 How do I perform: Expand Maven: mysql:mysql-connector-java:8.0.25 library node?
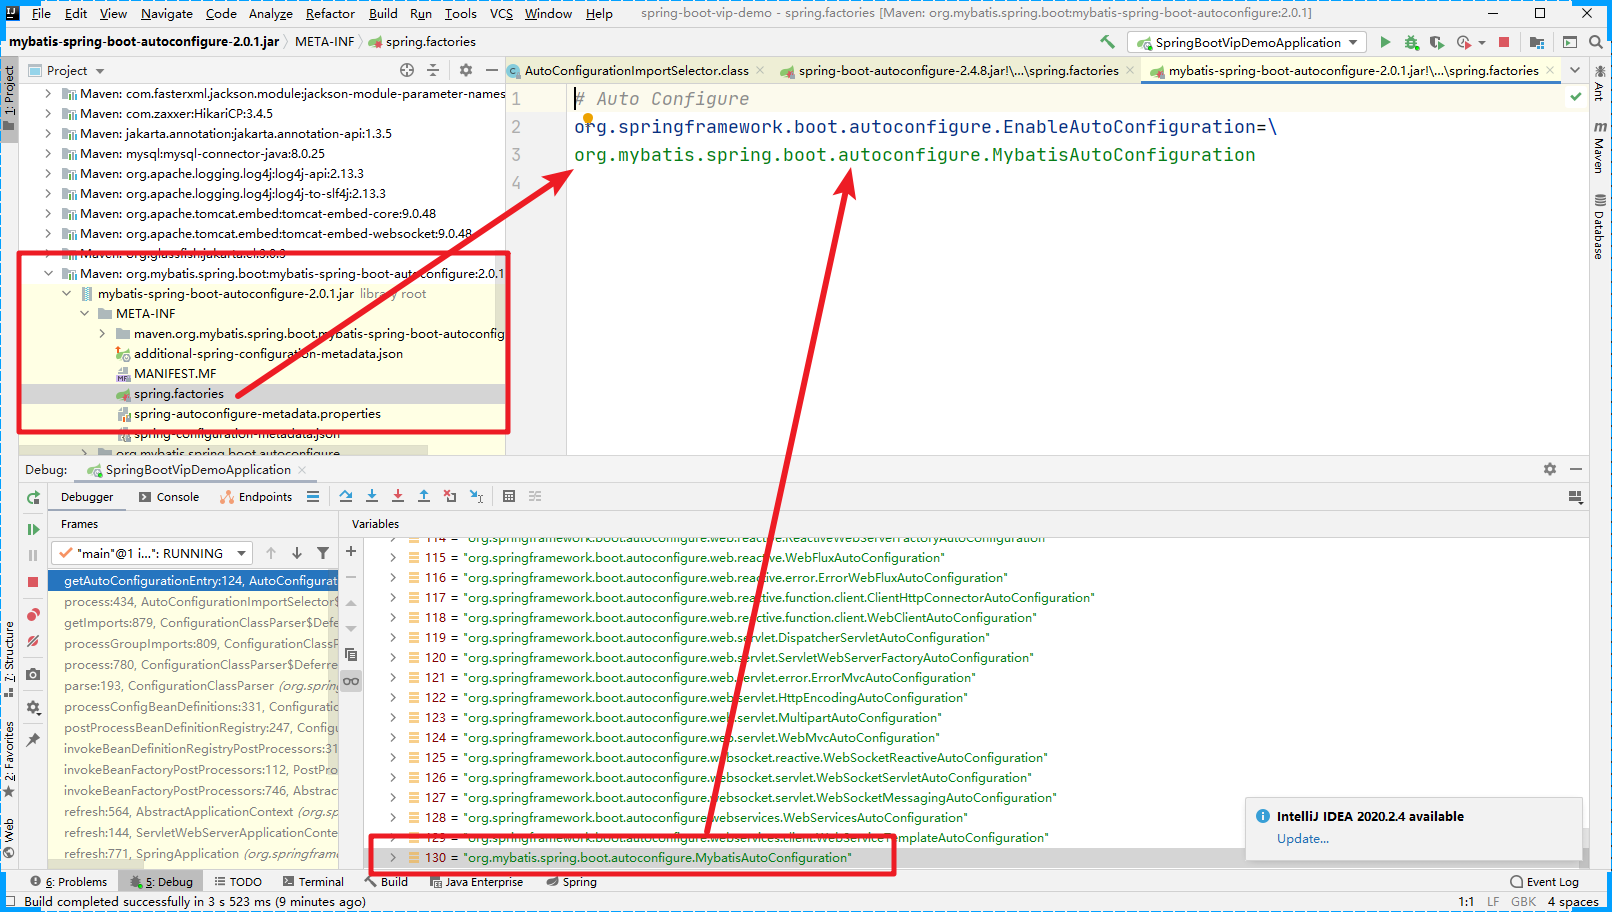click(x=48, y=154)
